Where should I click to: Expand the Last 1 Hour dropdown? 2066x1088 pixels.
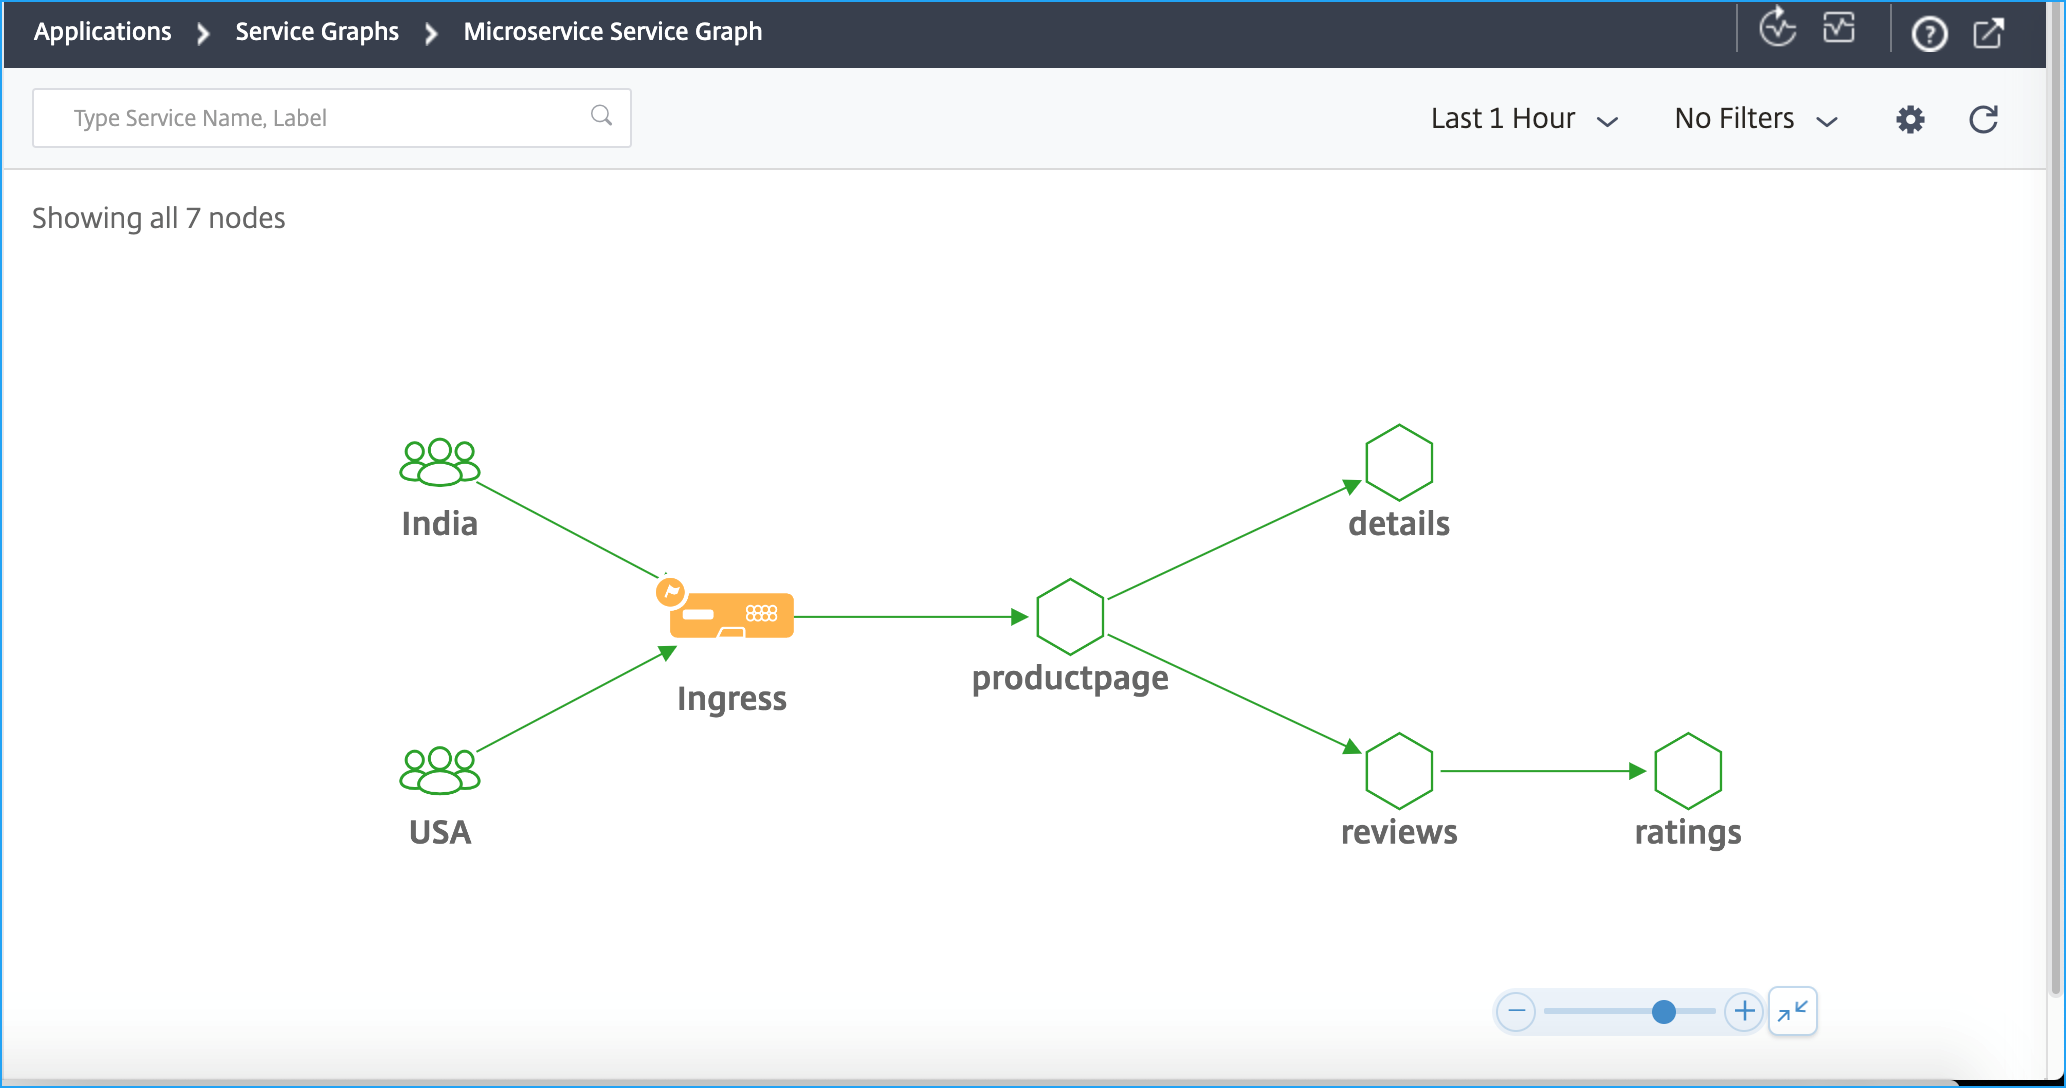pyautogui.click(x=1524, y=119)
